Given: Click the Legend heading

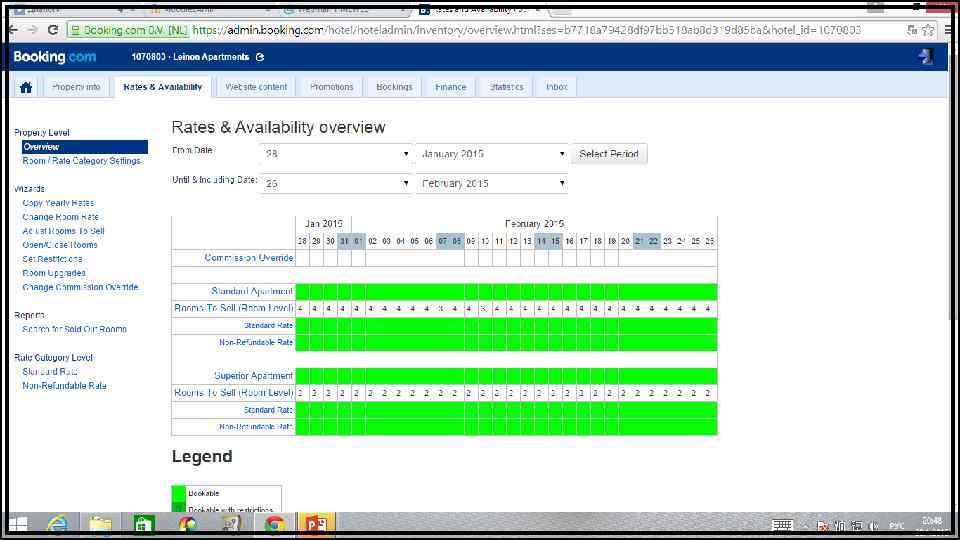Looking at the screenshot, I should (202, 457).
